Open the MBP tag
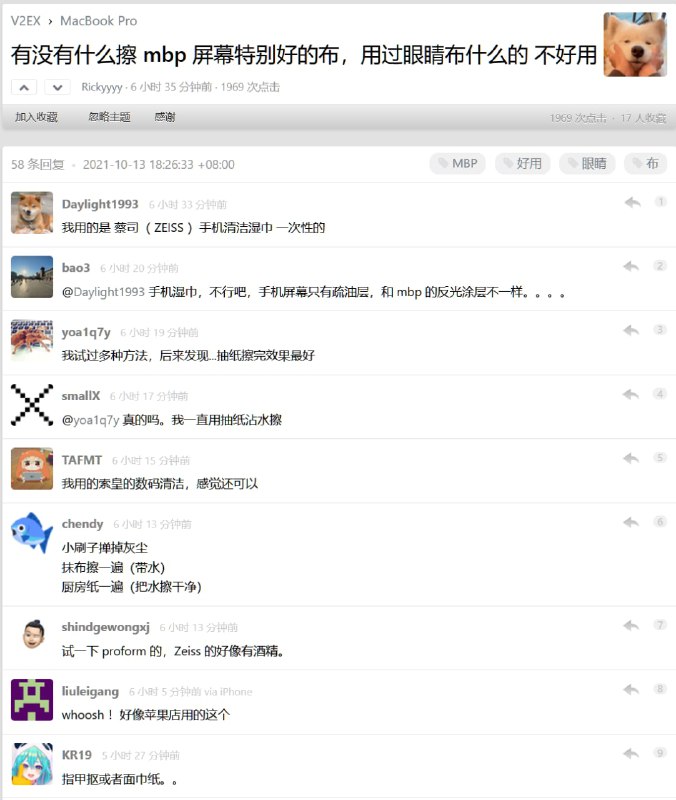 coord(458,164)
